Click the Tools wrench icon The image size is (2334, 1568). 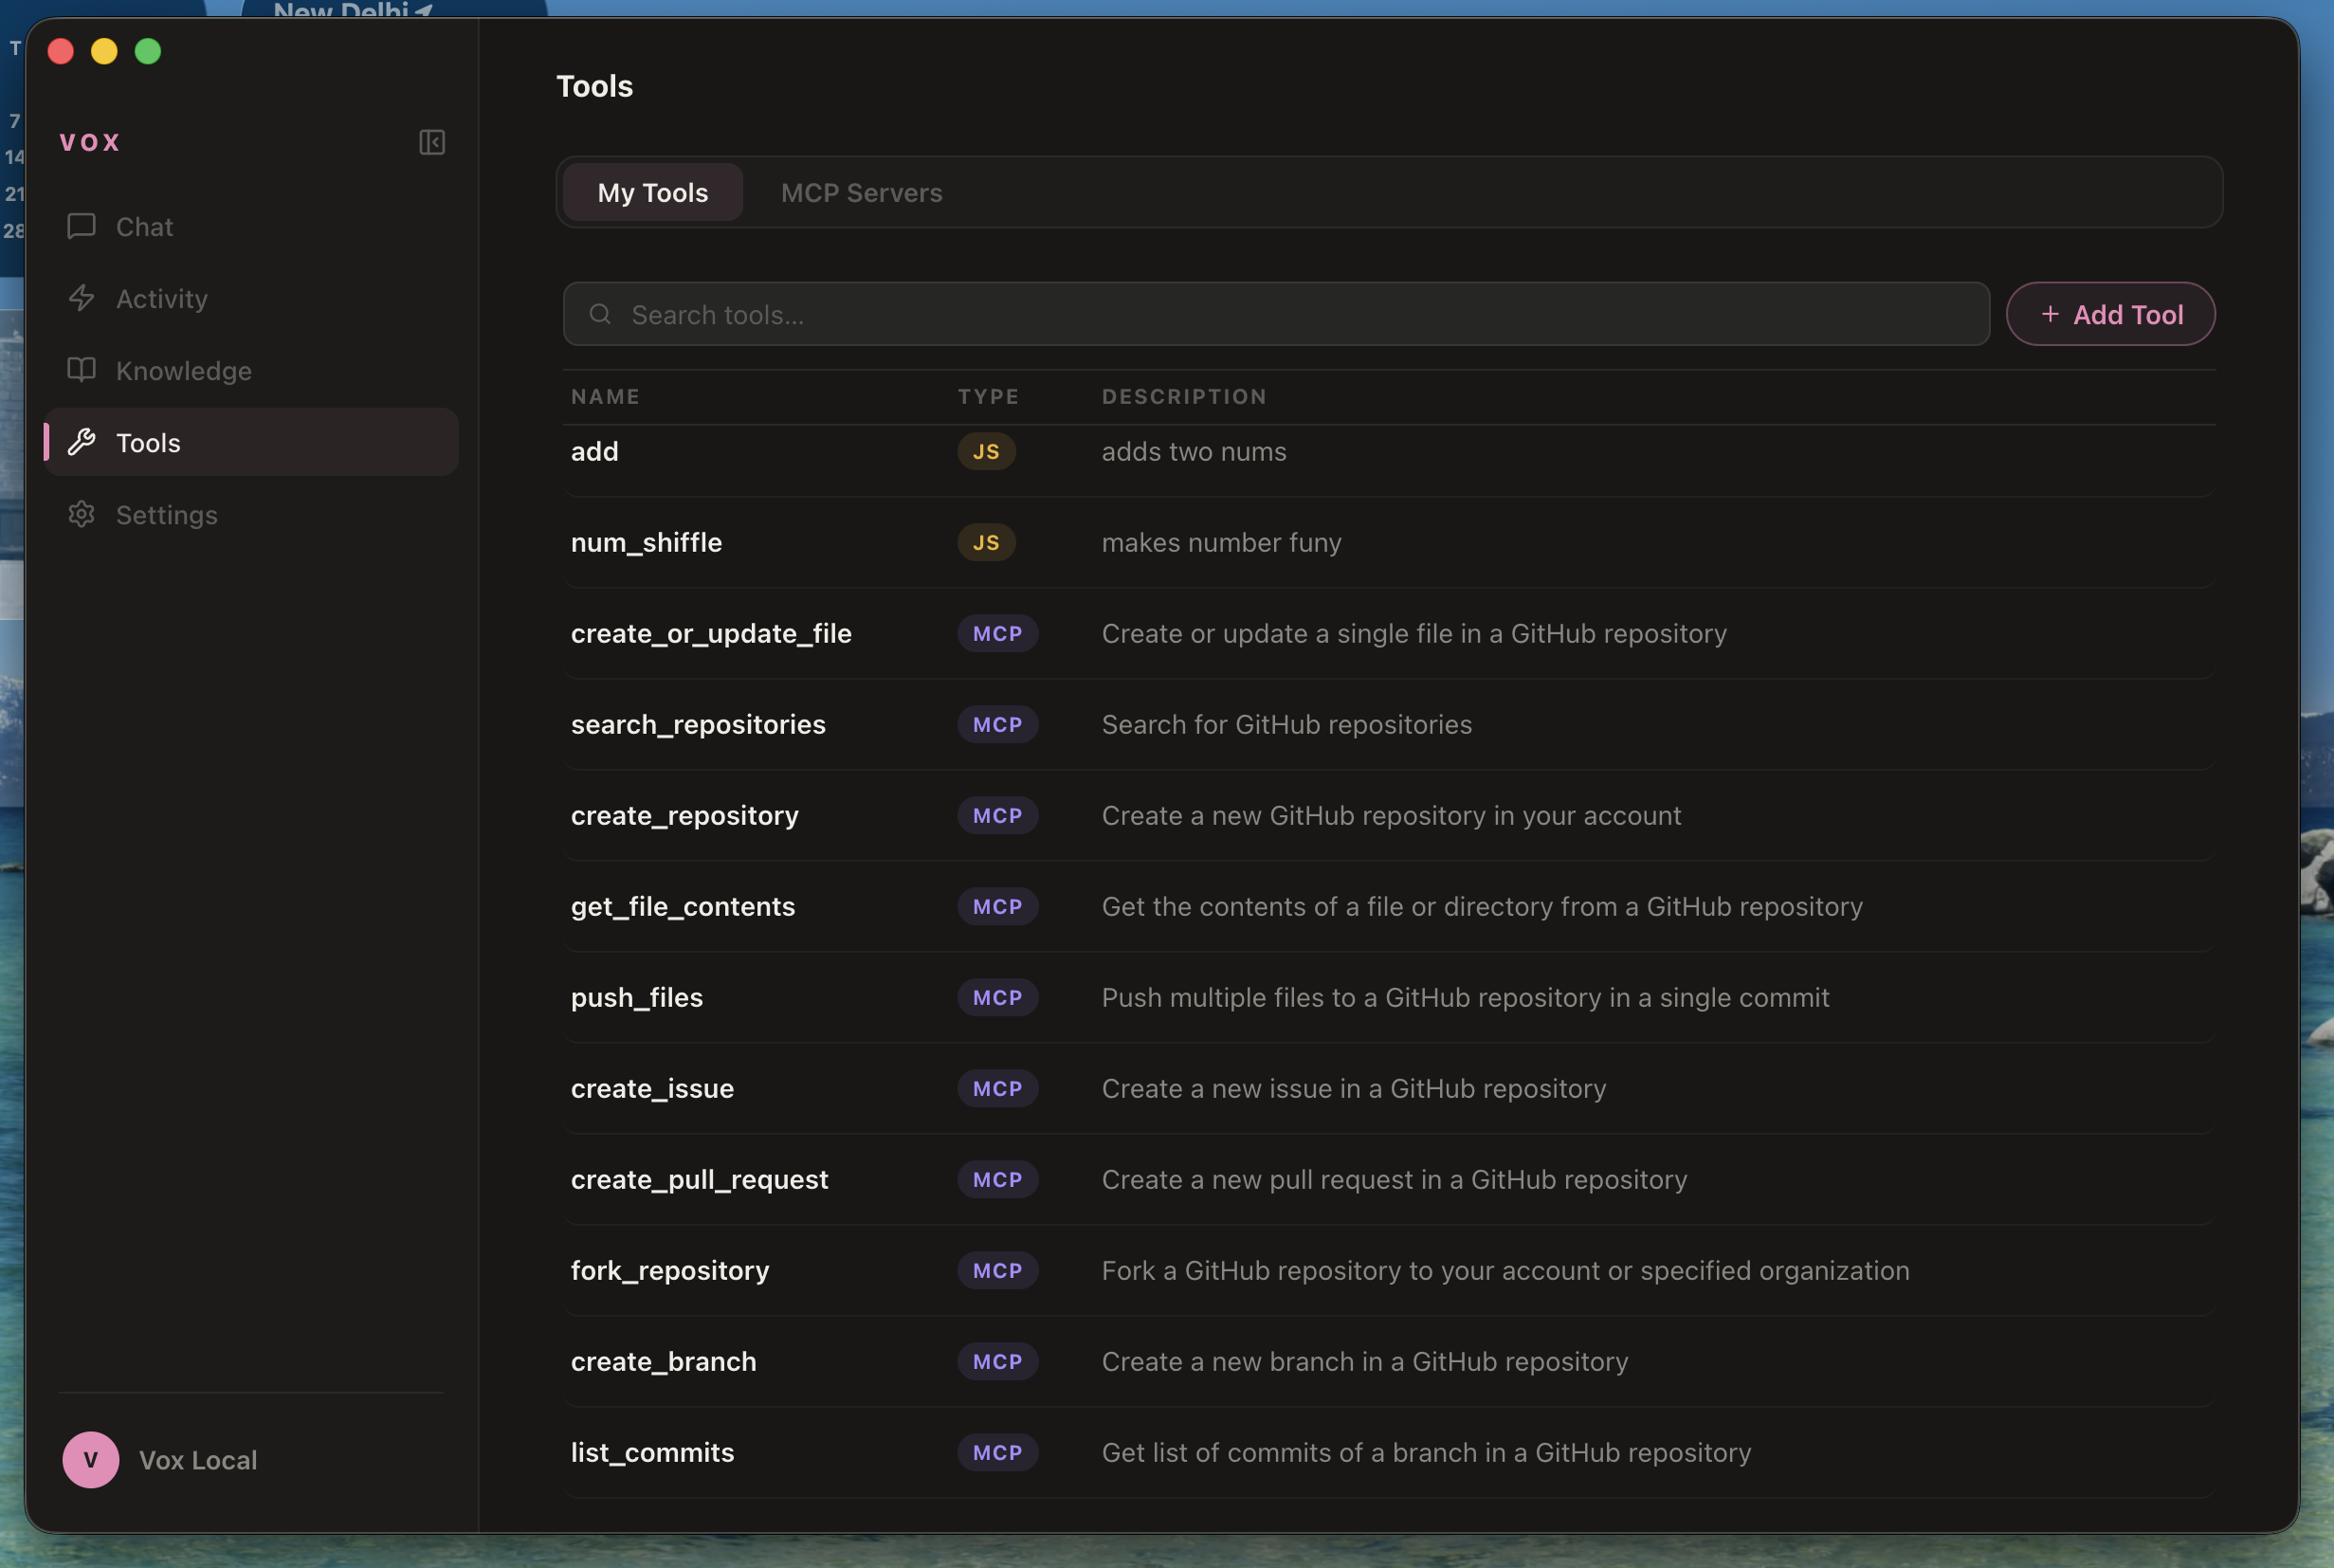(81, 442)
